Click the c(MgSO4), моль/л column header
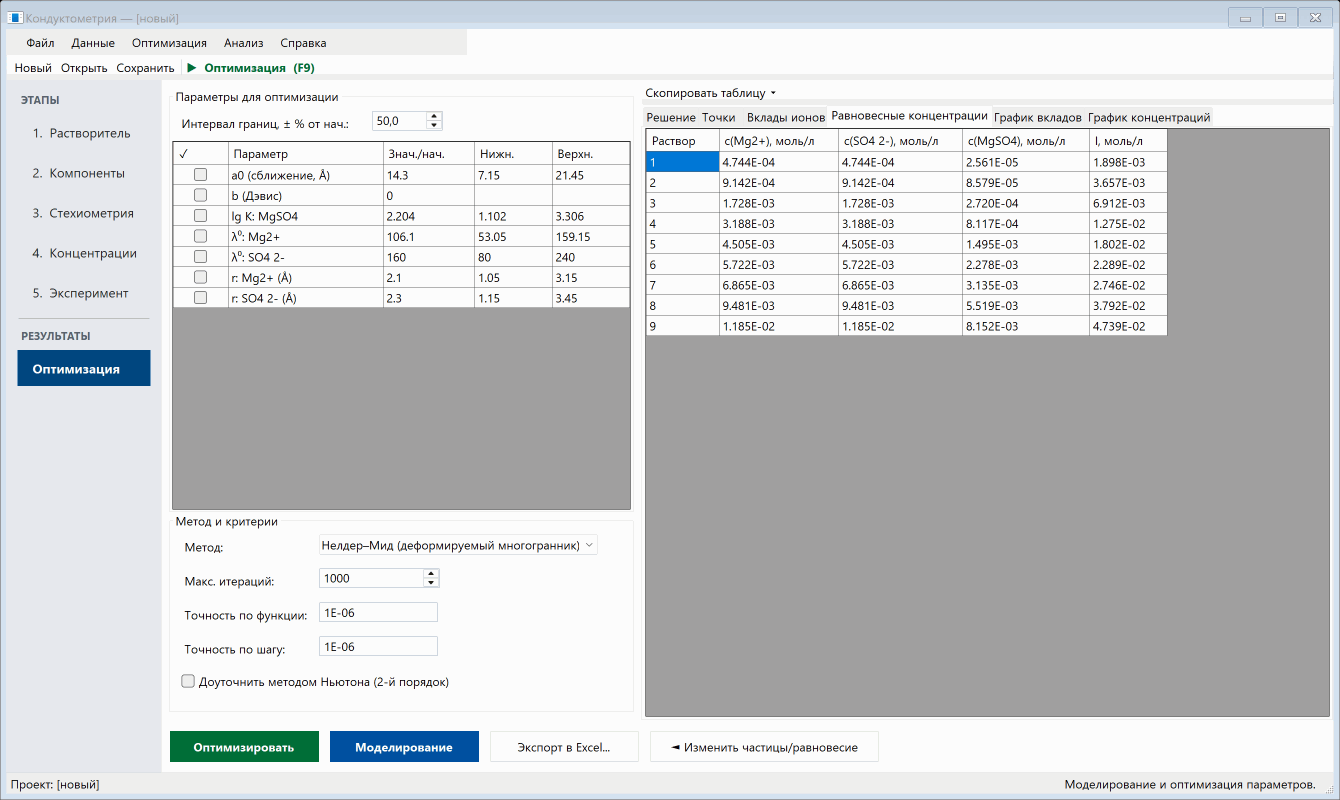The width and height of the screenshot is (1340, 800). click(x=1026, y=141)
